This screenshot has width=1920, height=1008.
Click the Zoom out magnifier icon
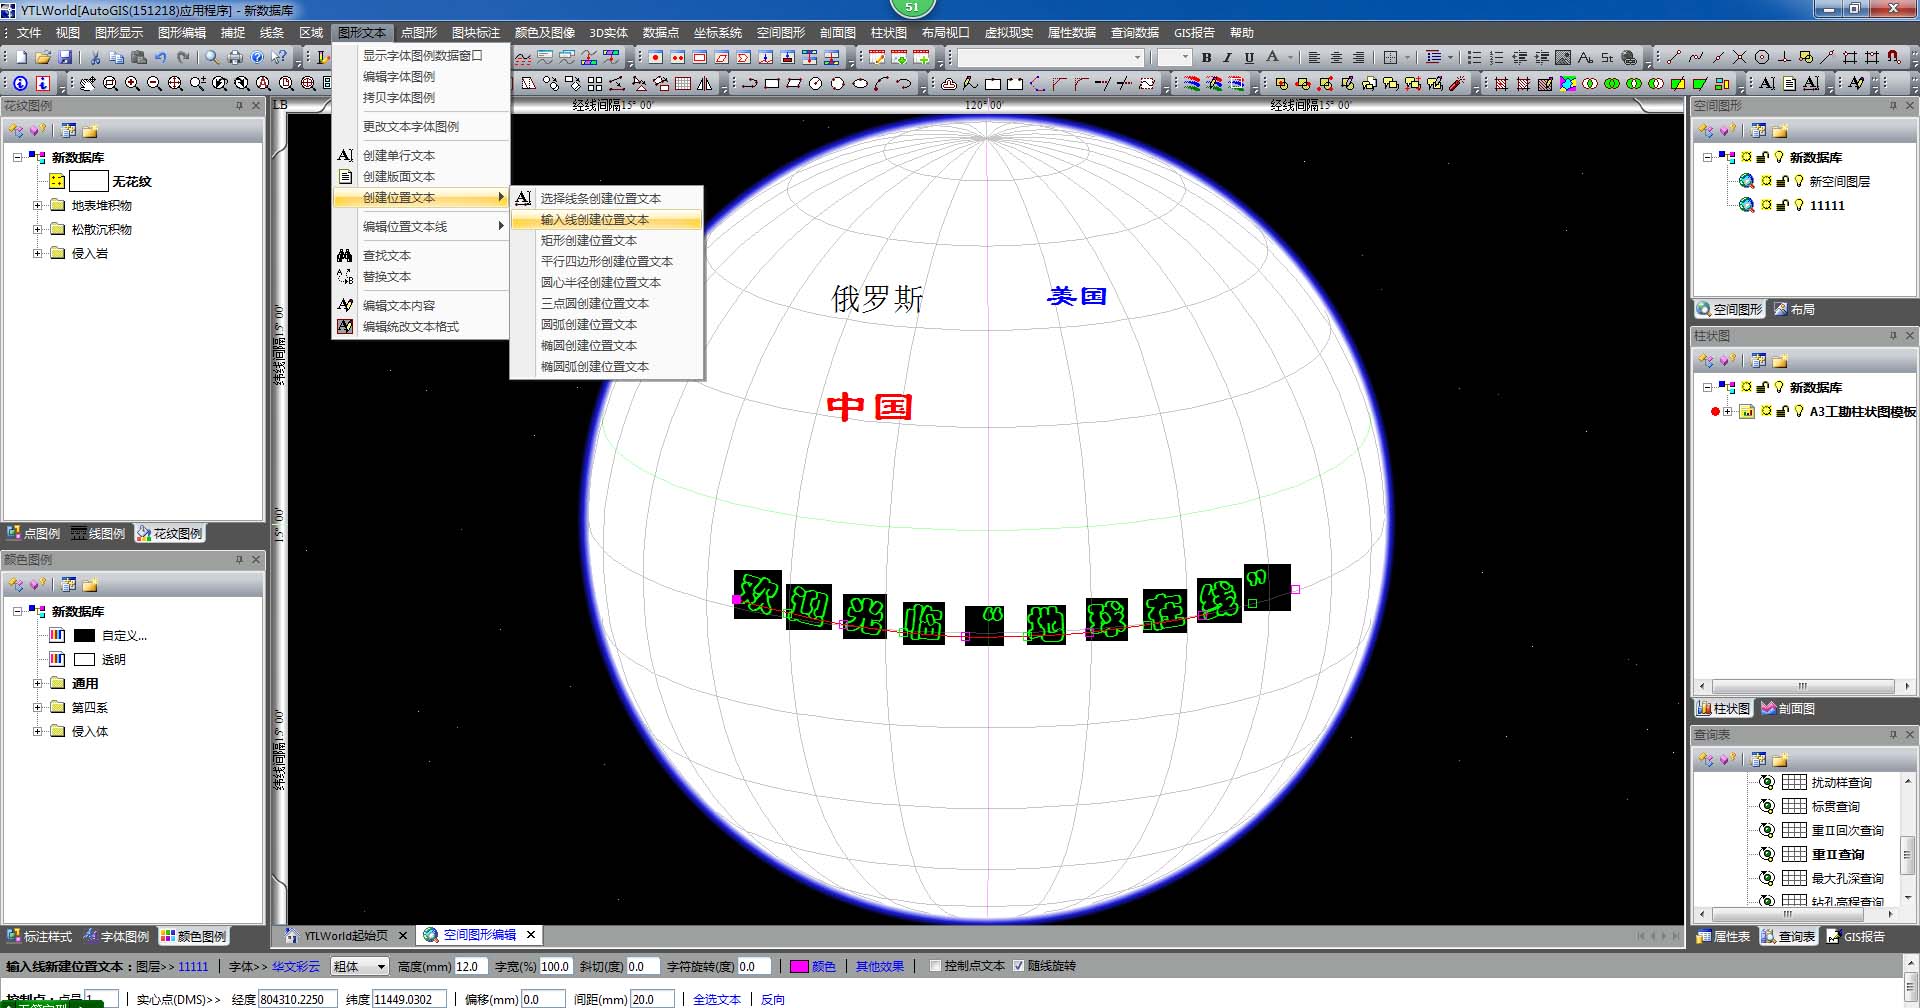point(154,84)
